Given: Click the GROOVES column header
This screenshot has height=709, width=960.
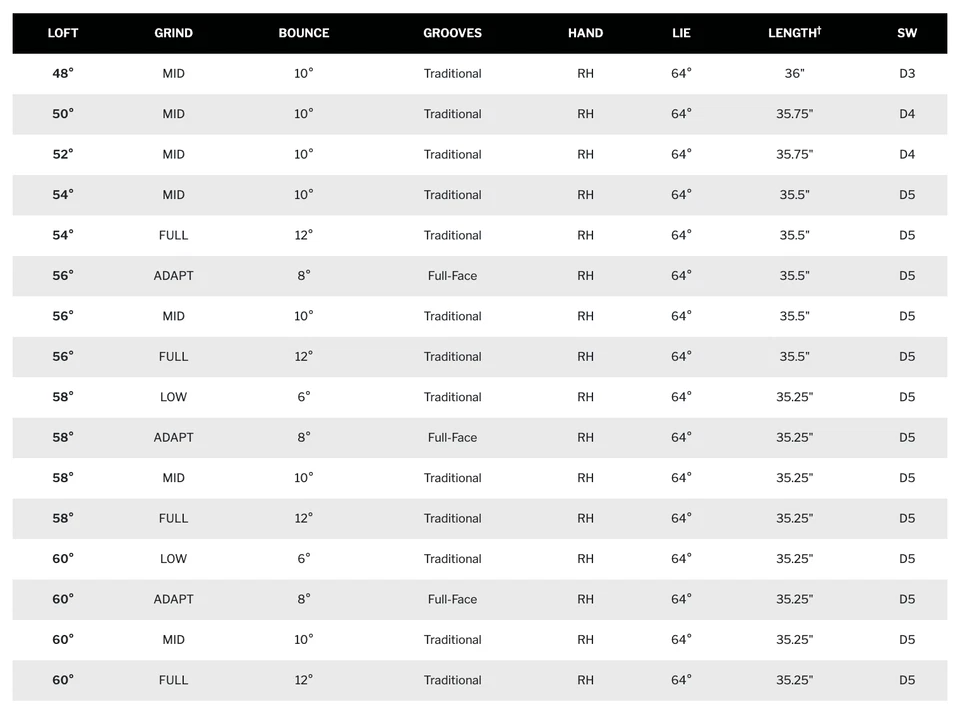Looking at the screenshot, I should tap(452, 33).
